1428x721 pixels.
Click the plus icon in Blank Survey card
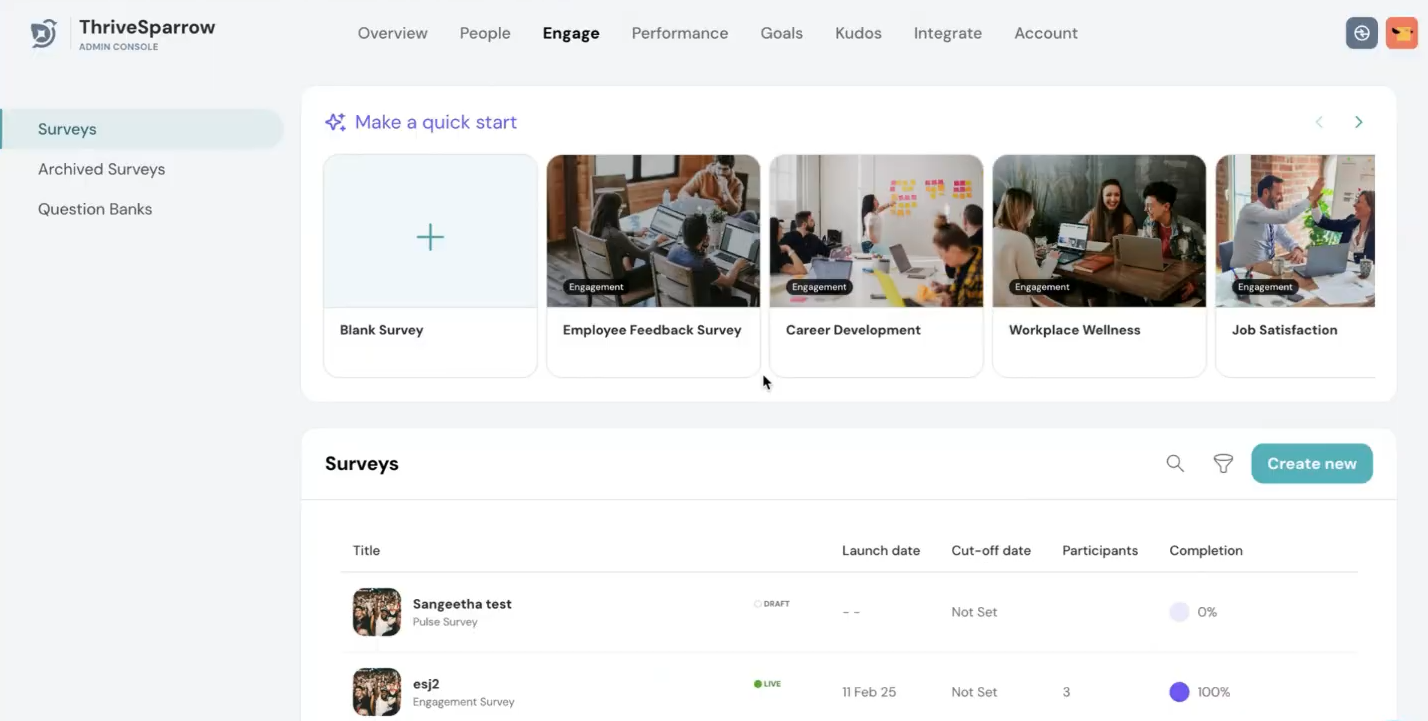[x=430, y=237]
